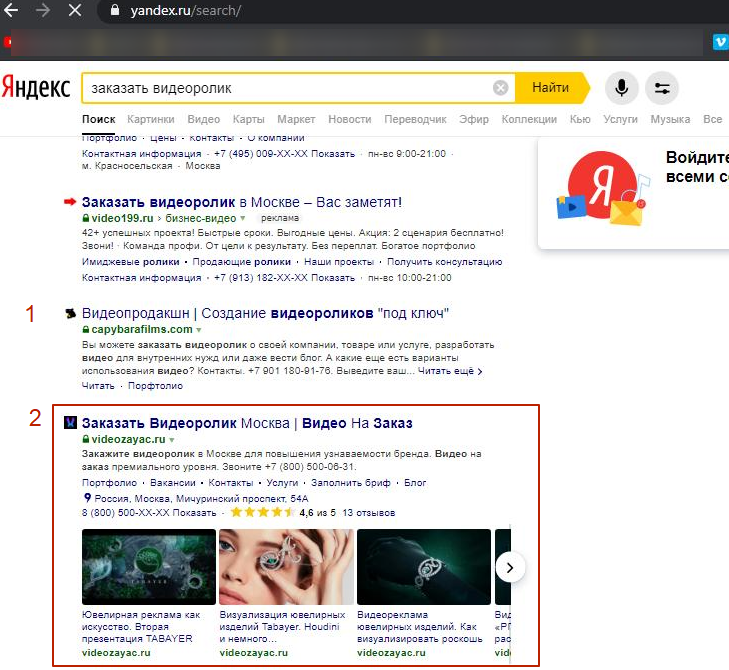This screenshot has width=729, height=670.
Task: Open the Houdini jewelry visualization thumbnail
Action: tap(286, 567)
